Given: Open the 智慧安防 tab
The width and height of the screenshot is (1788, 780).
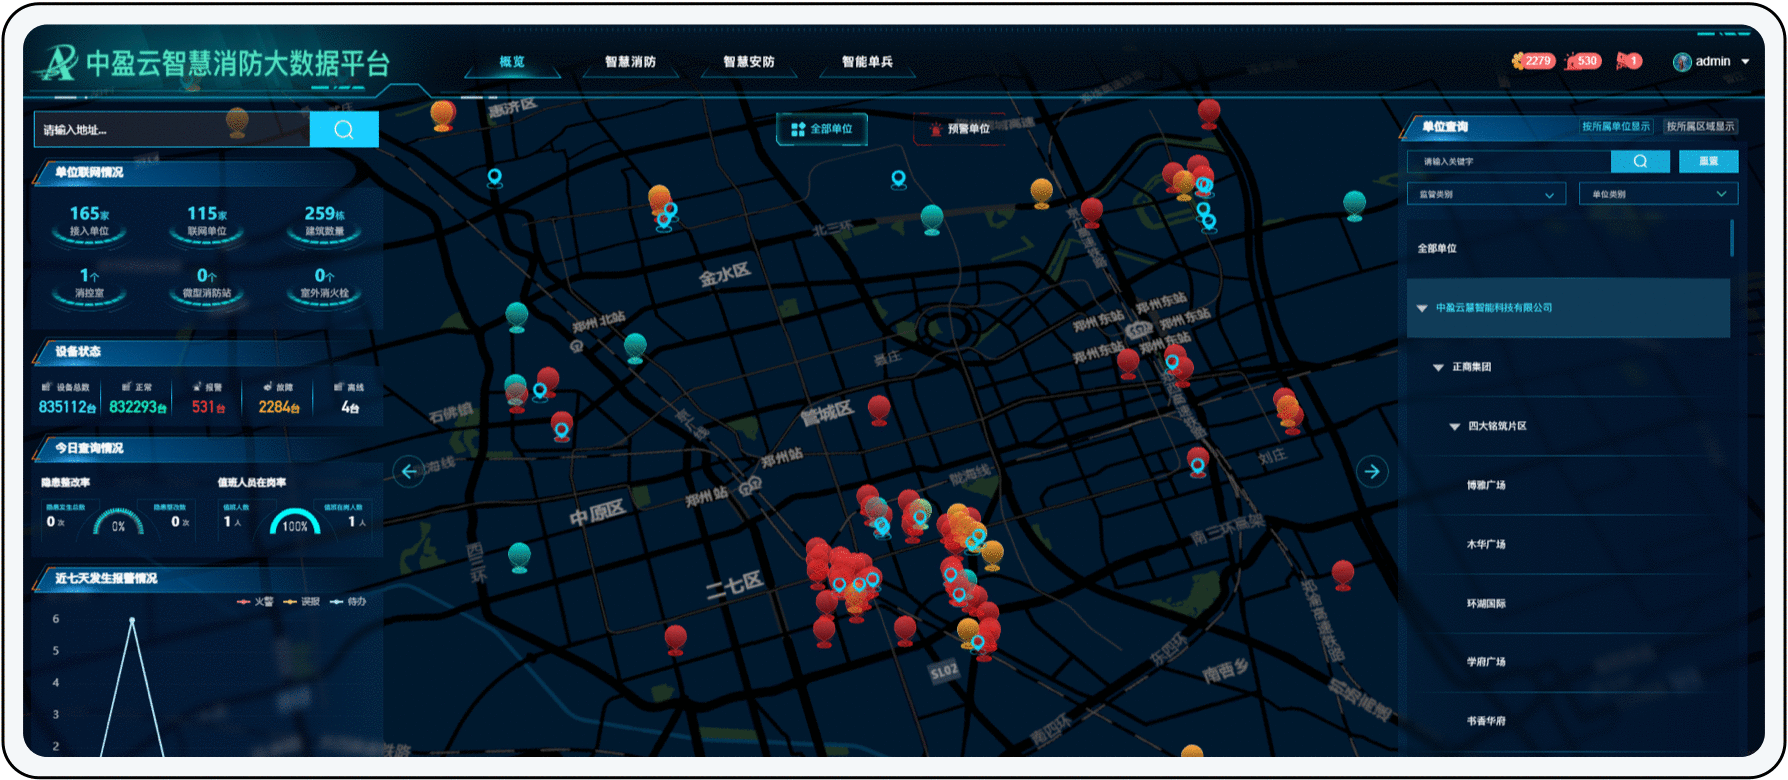Looking at the screenshot, I should 749,62.
